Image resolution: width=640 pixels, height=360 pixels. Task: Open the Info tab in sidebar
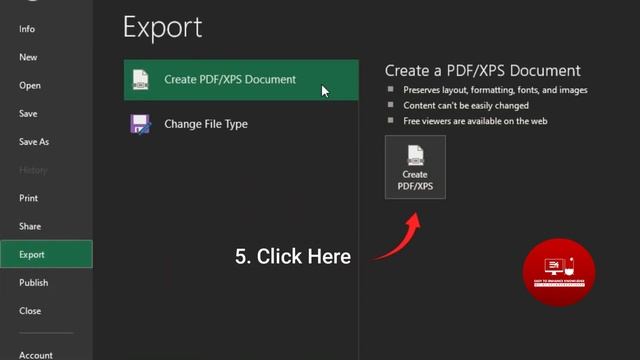click(27, 29)
